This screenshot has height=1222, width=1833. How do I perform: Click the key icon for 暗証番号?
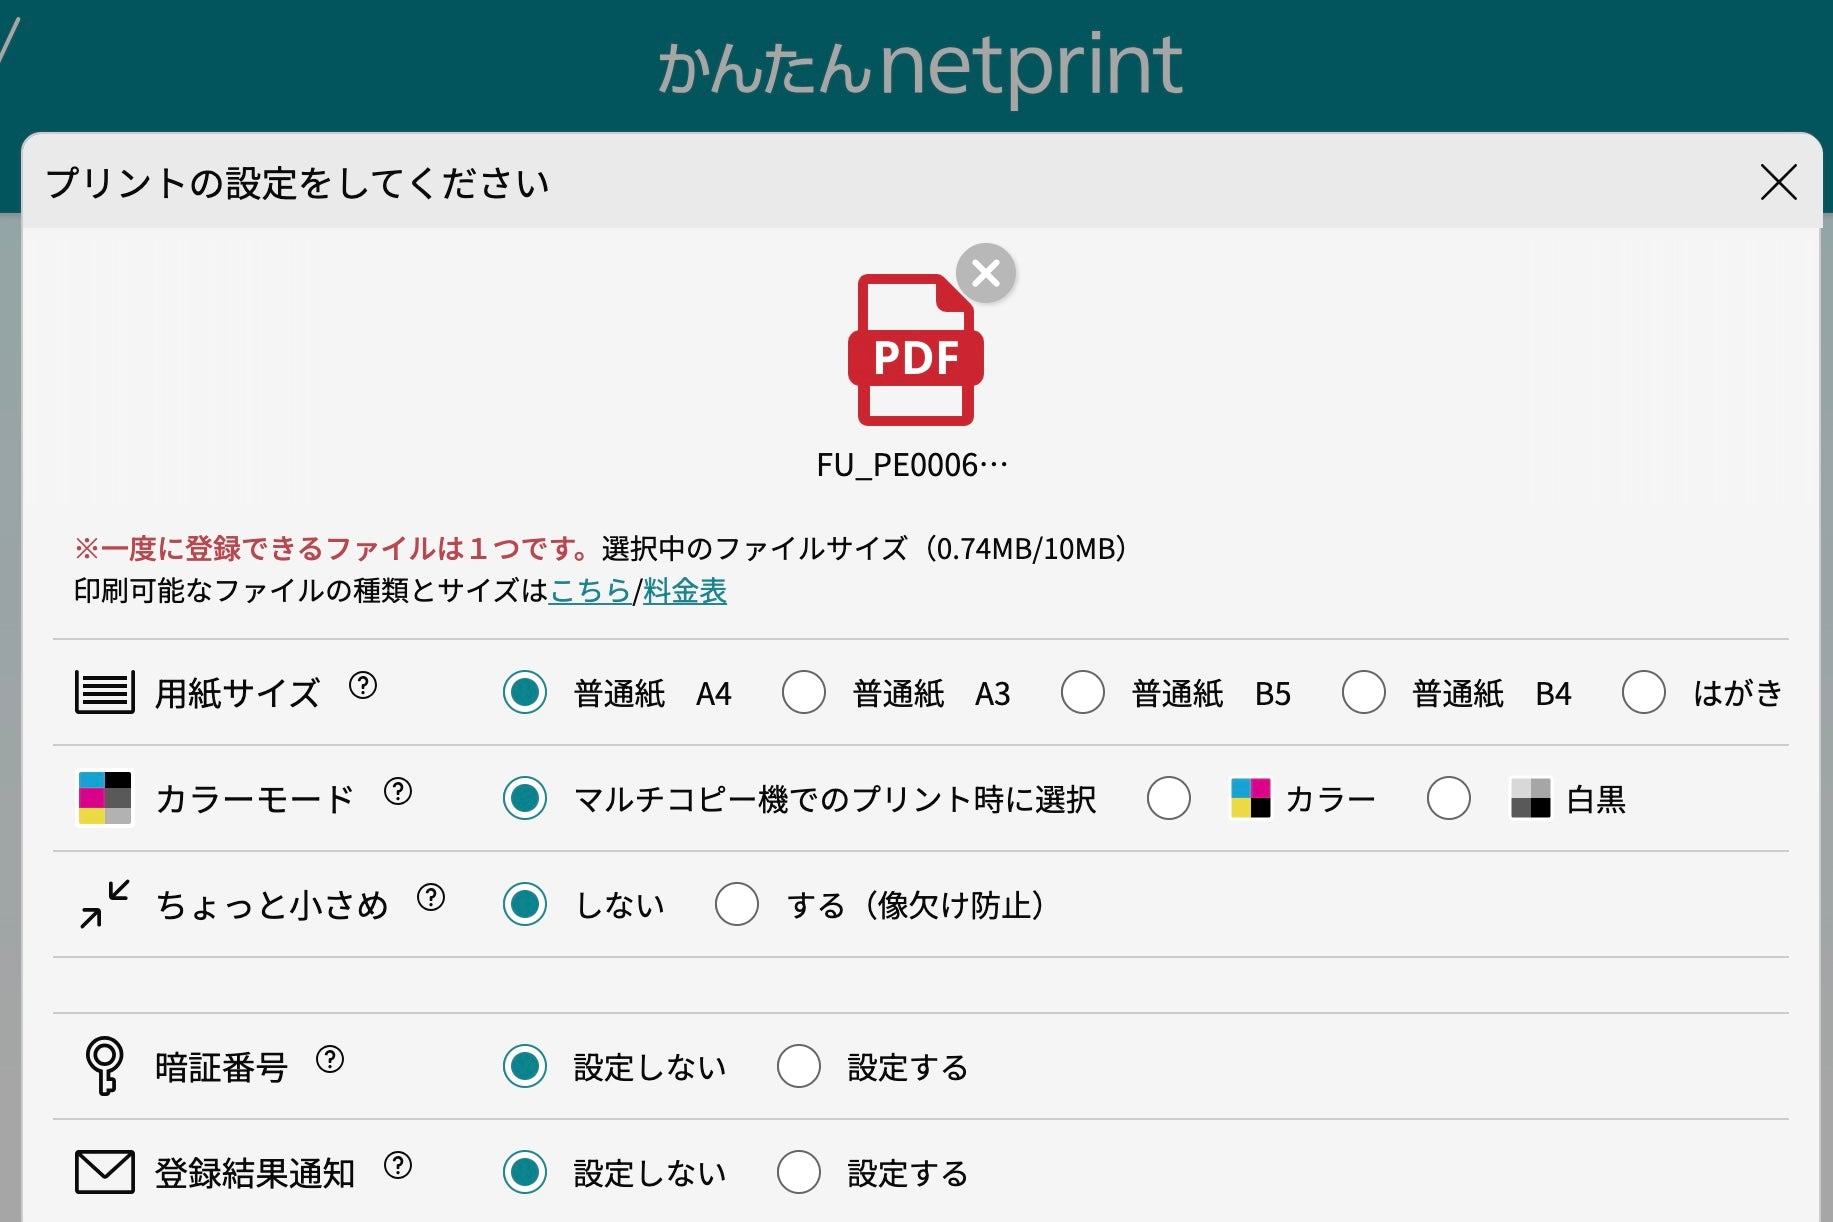pyautogui.click(x=105, y=1066)
